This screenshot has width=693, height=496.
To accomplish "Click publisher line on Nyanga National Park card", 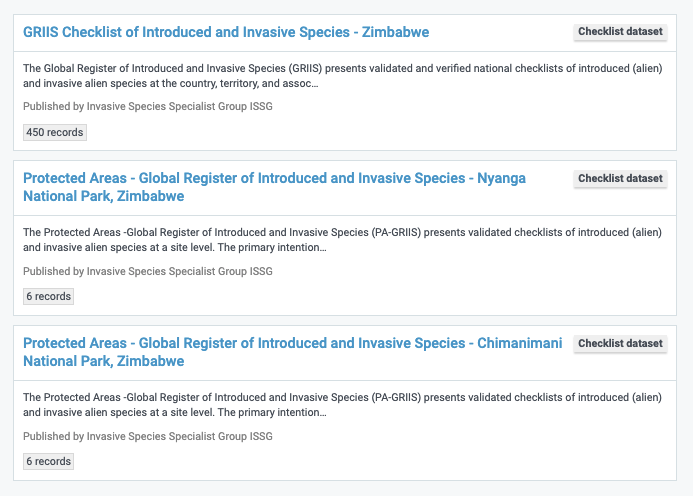I will pos(148,271).
